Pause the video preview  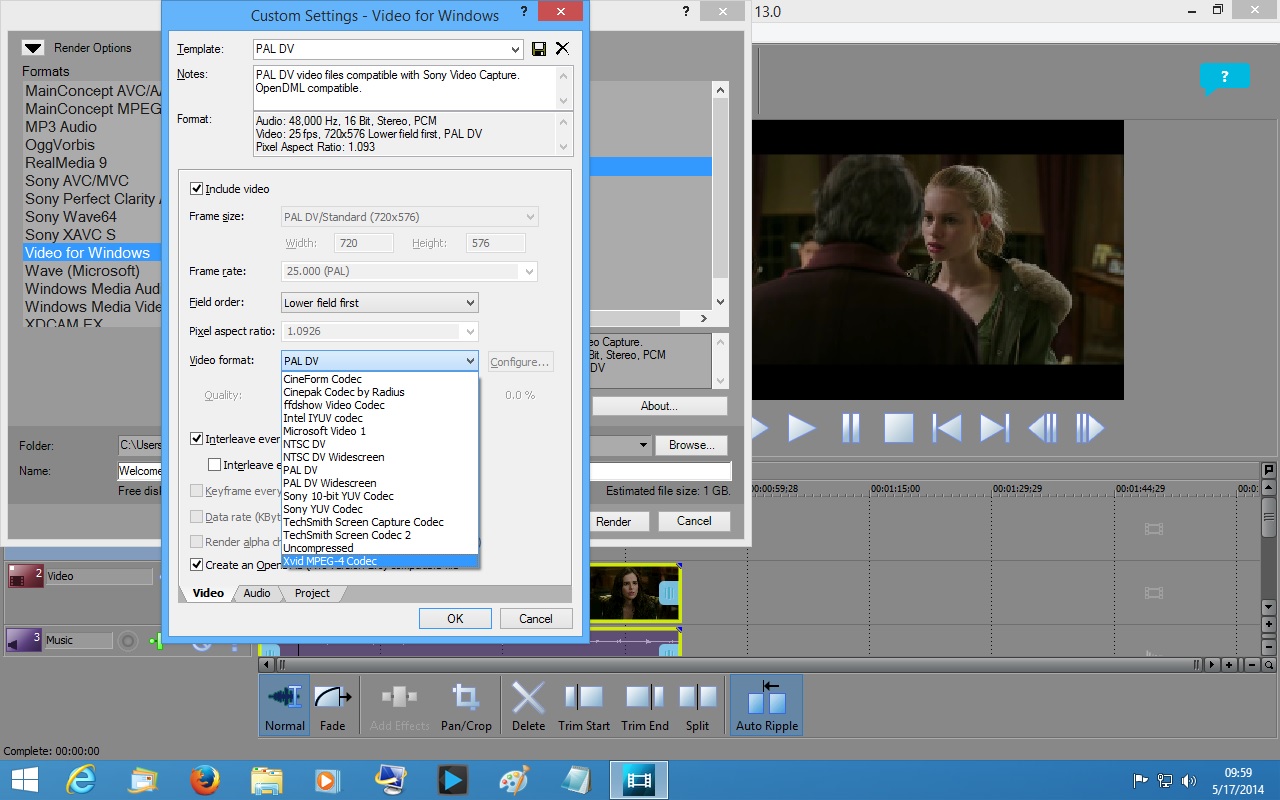click(851, 428)
